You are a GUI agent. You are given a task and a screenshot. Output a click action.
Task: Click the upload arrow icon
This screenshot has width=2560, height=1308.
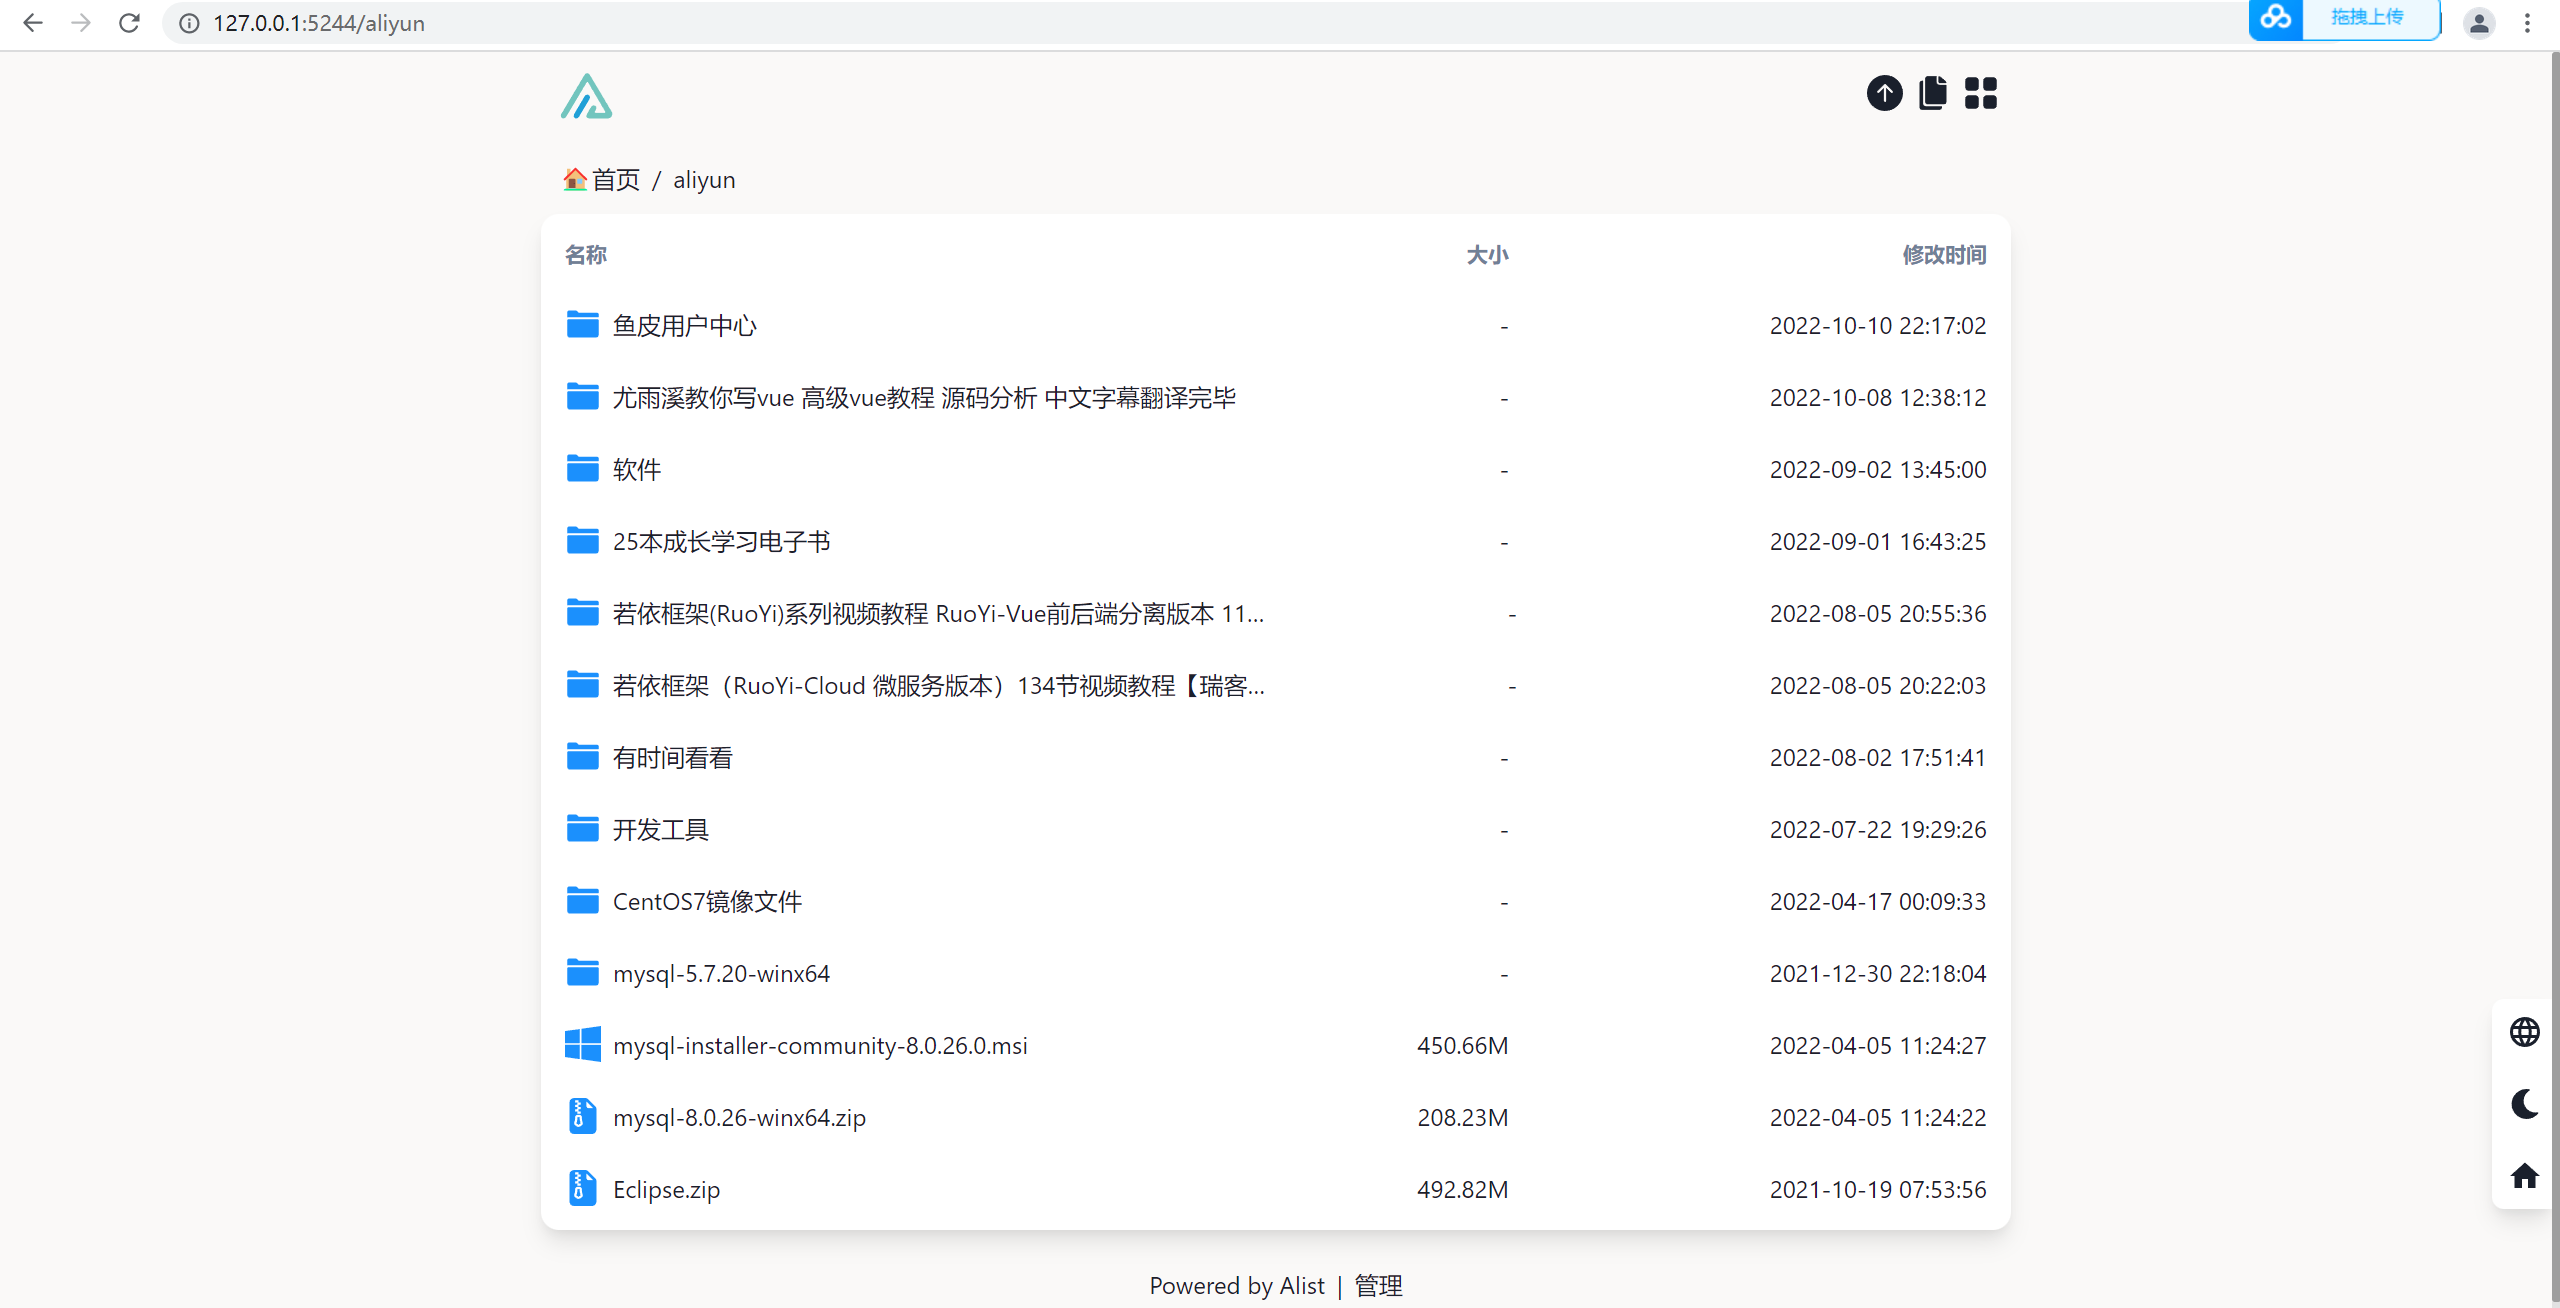[x=1884, y=93]
